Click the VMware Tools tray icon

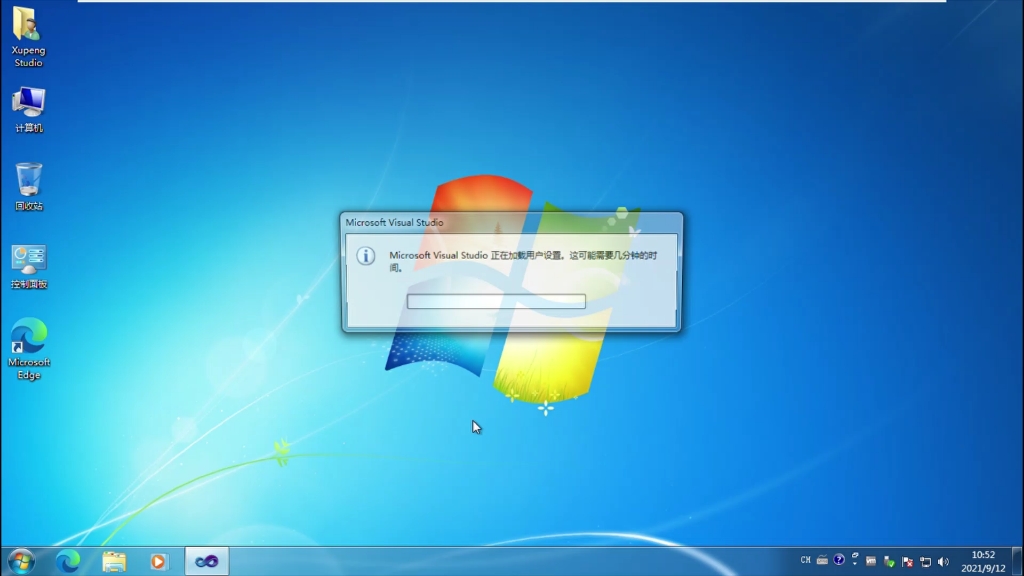(x=870, y=562)
